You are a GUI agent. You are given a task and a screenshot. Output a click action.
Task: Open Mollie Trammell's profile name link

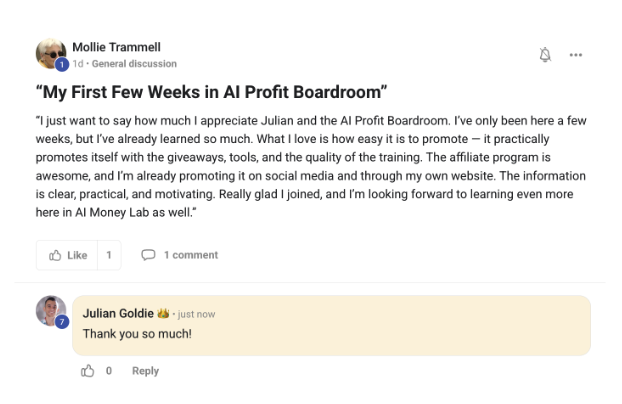[x=116, y=47]
